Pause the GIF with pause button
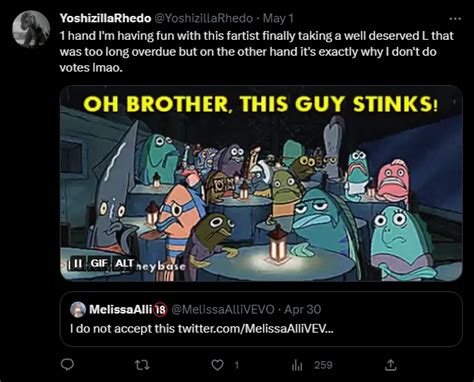Viewport: 474px width, 382px height. (78, 263)
